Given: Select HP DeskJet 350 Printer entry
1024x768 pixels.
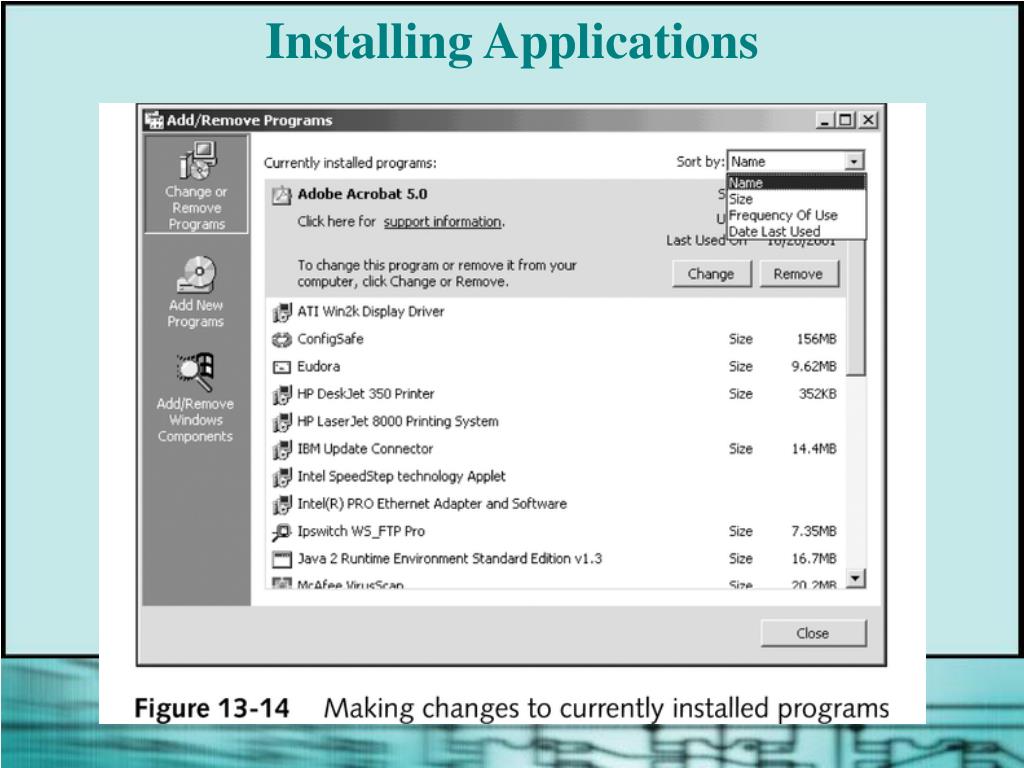Looking at the screenshot, I should (556, 394).
